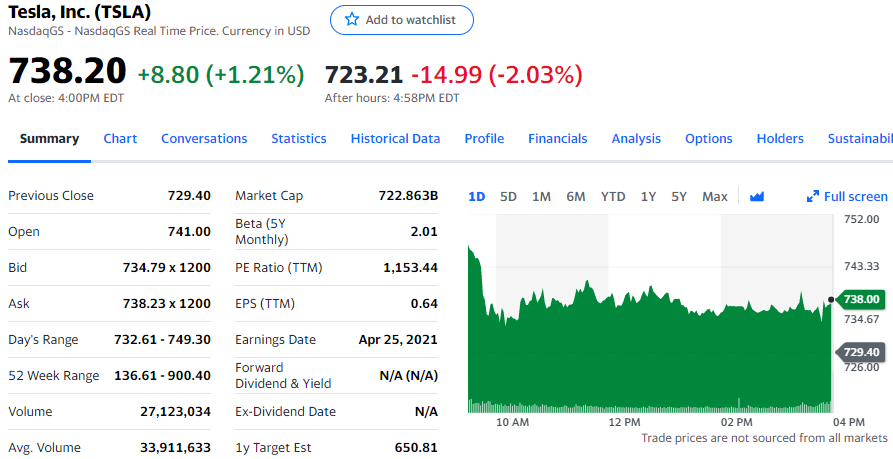
Task: Click the Full screen expand arrows icon
Action: click(x=813, y=196)
